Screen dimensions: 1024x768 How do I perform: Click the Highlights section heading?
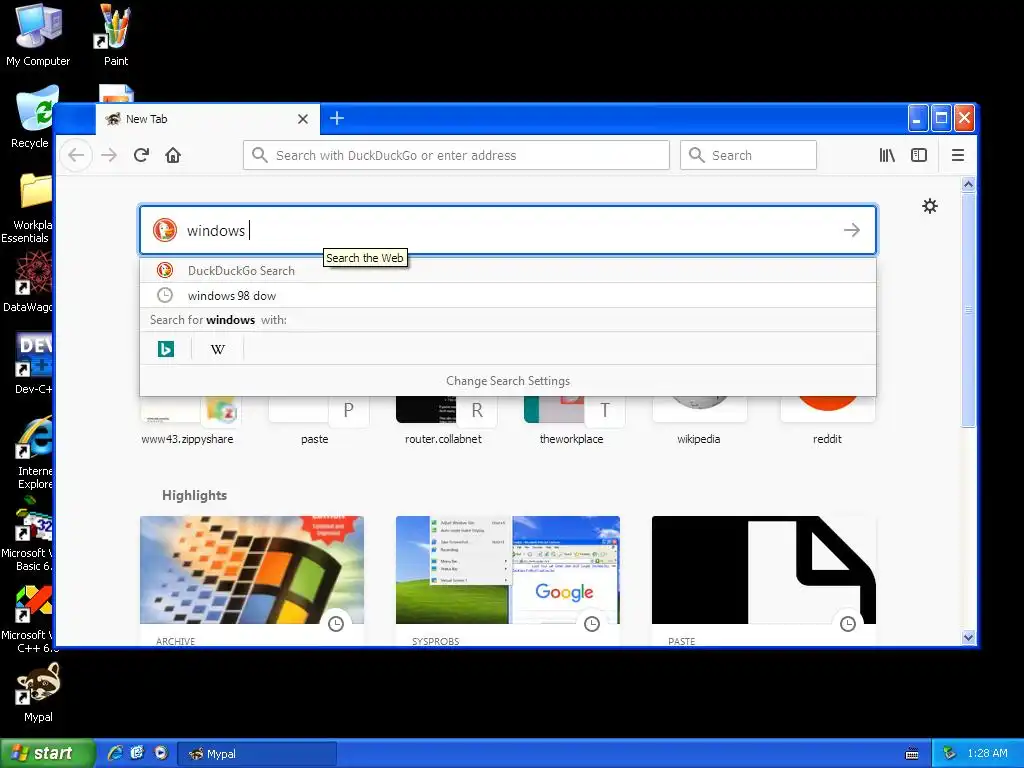pos(195,495)
